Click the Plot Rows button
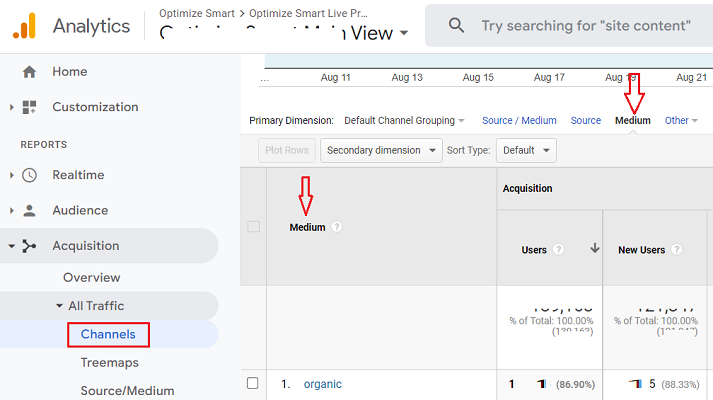Image resolution: width=713 pixels, height=400 pixels. click(x=287, y=151)
